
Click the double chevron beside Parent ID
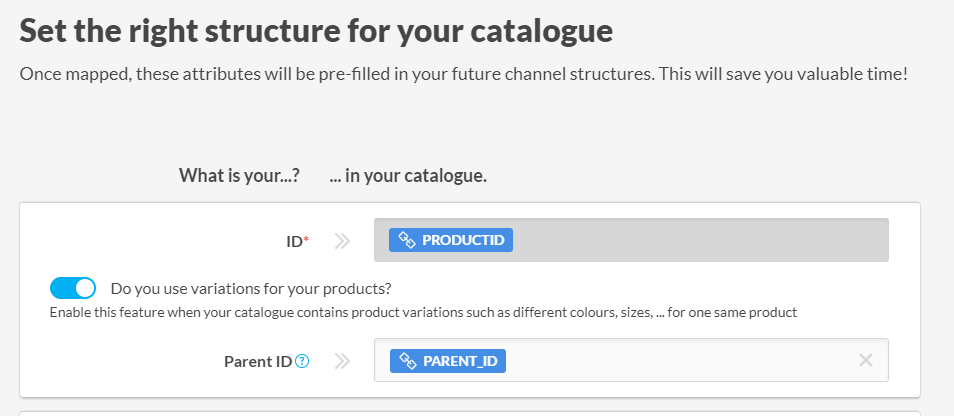(x=342, y=361)
